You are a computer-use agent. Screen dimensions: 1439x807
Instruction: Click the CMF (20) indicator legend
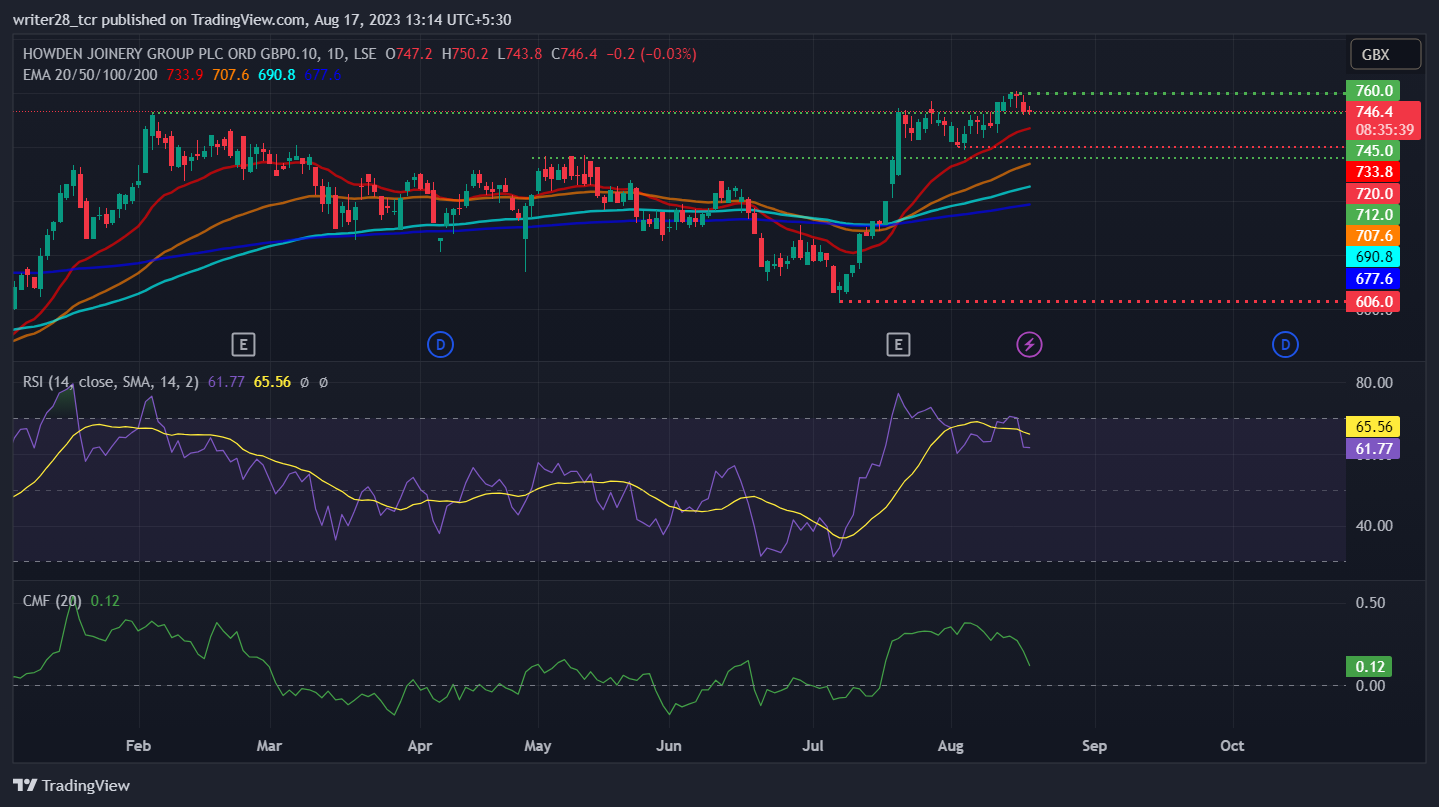(x=53, y=600)
